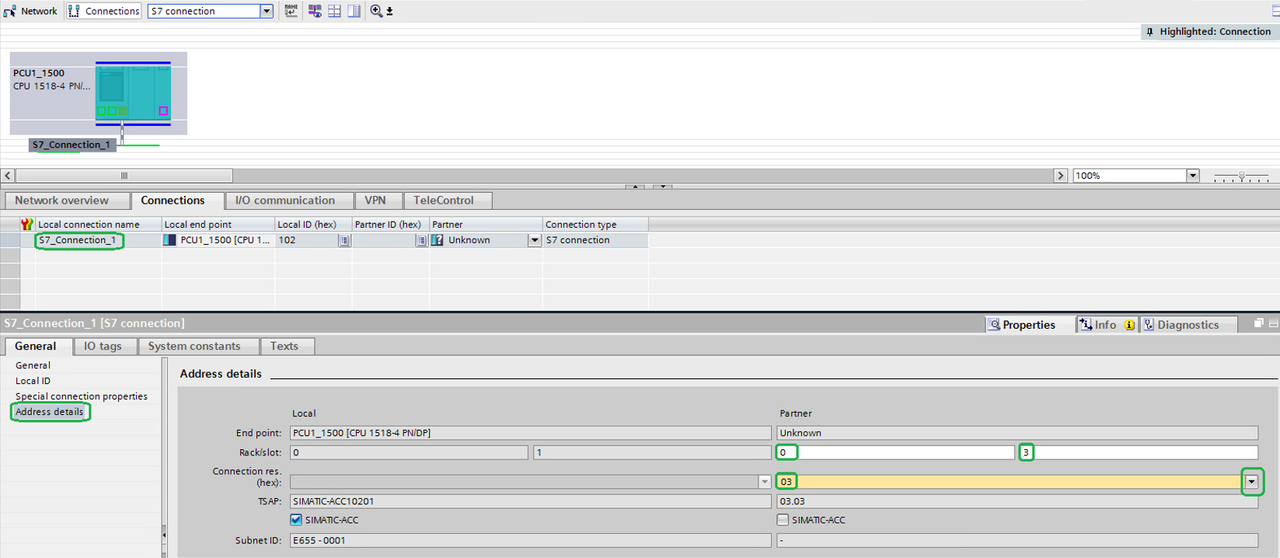Select Local ID in properties navigation
The image size is (1280, 558).
33,381
